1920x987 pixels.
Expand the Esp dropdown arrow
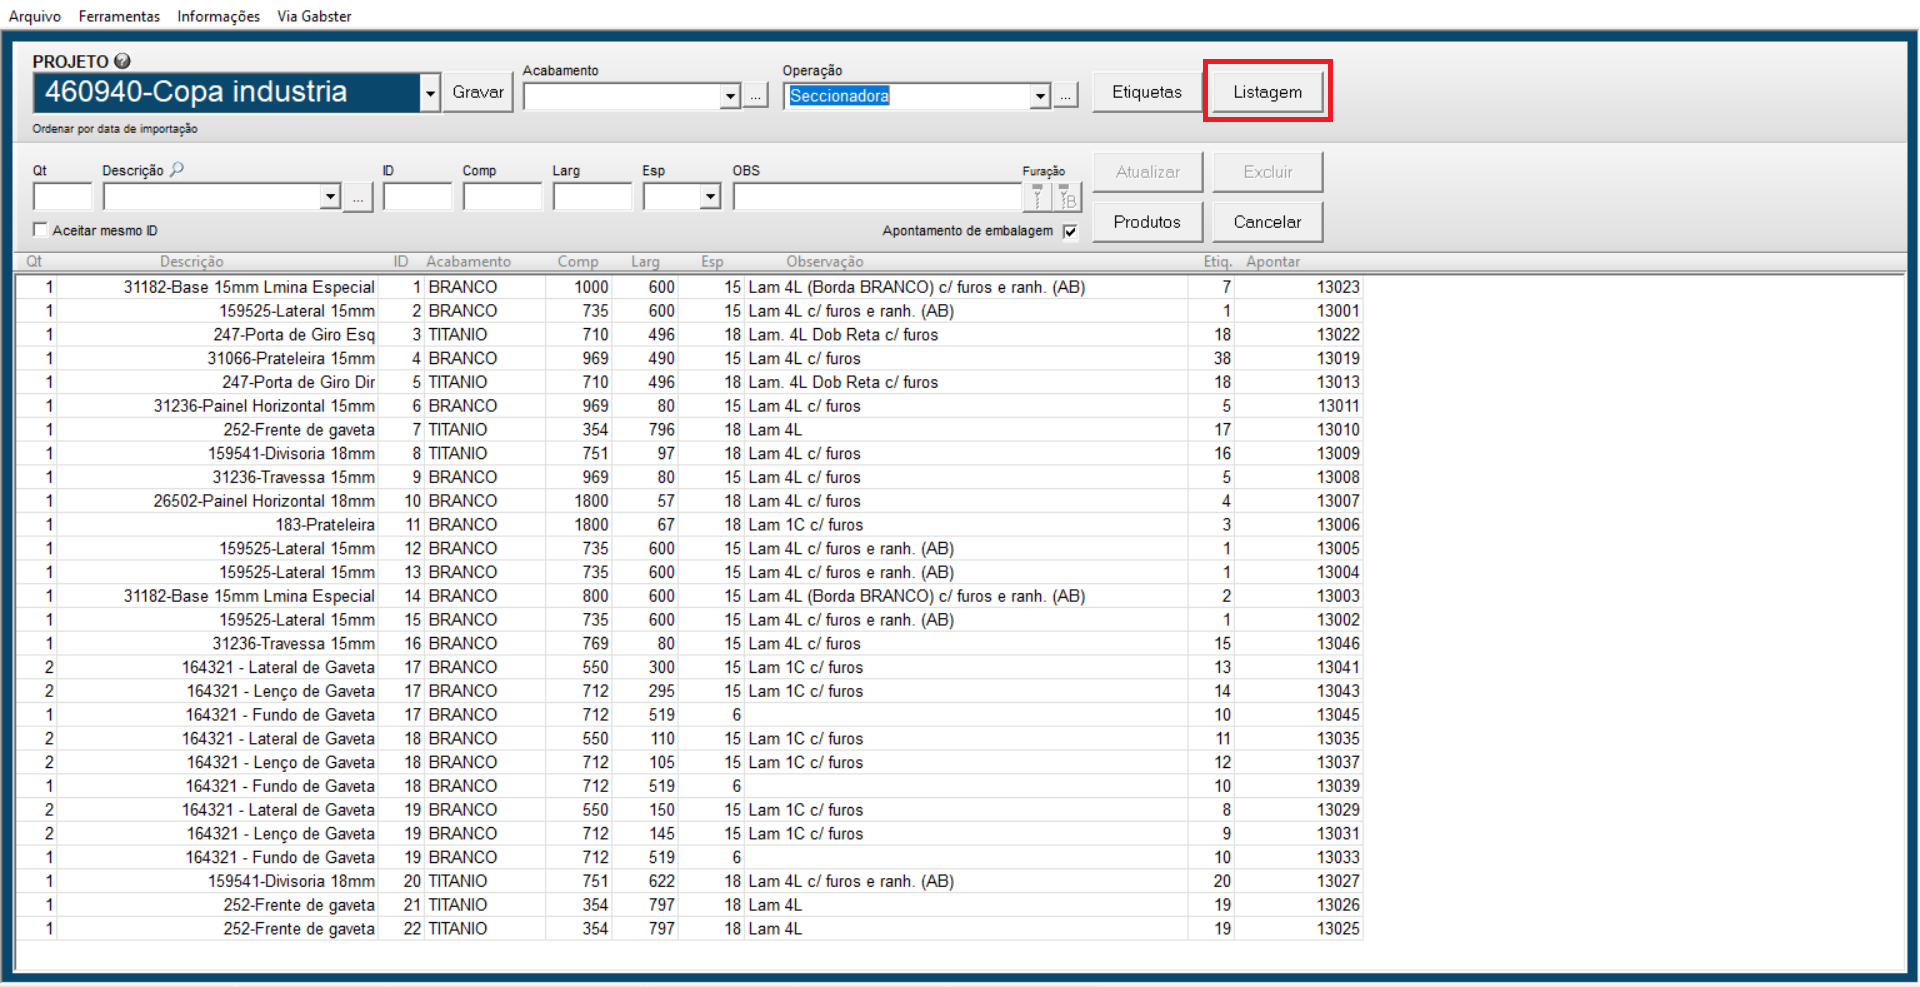[710, 196]
